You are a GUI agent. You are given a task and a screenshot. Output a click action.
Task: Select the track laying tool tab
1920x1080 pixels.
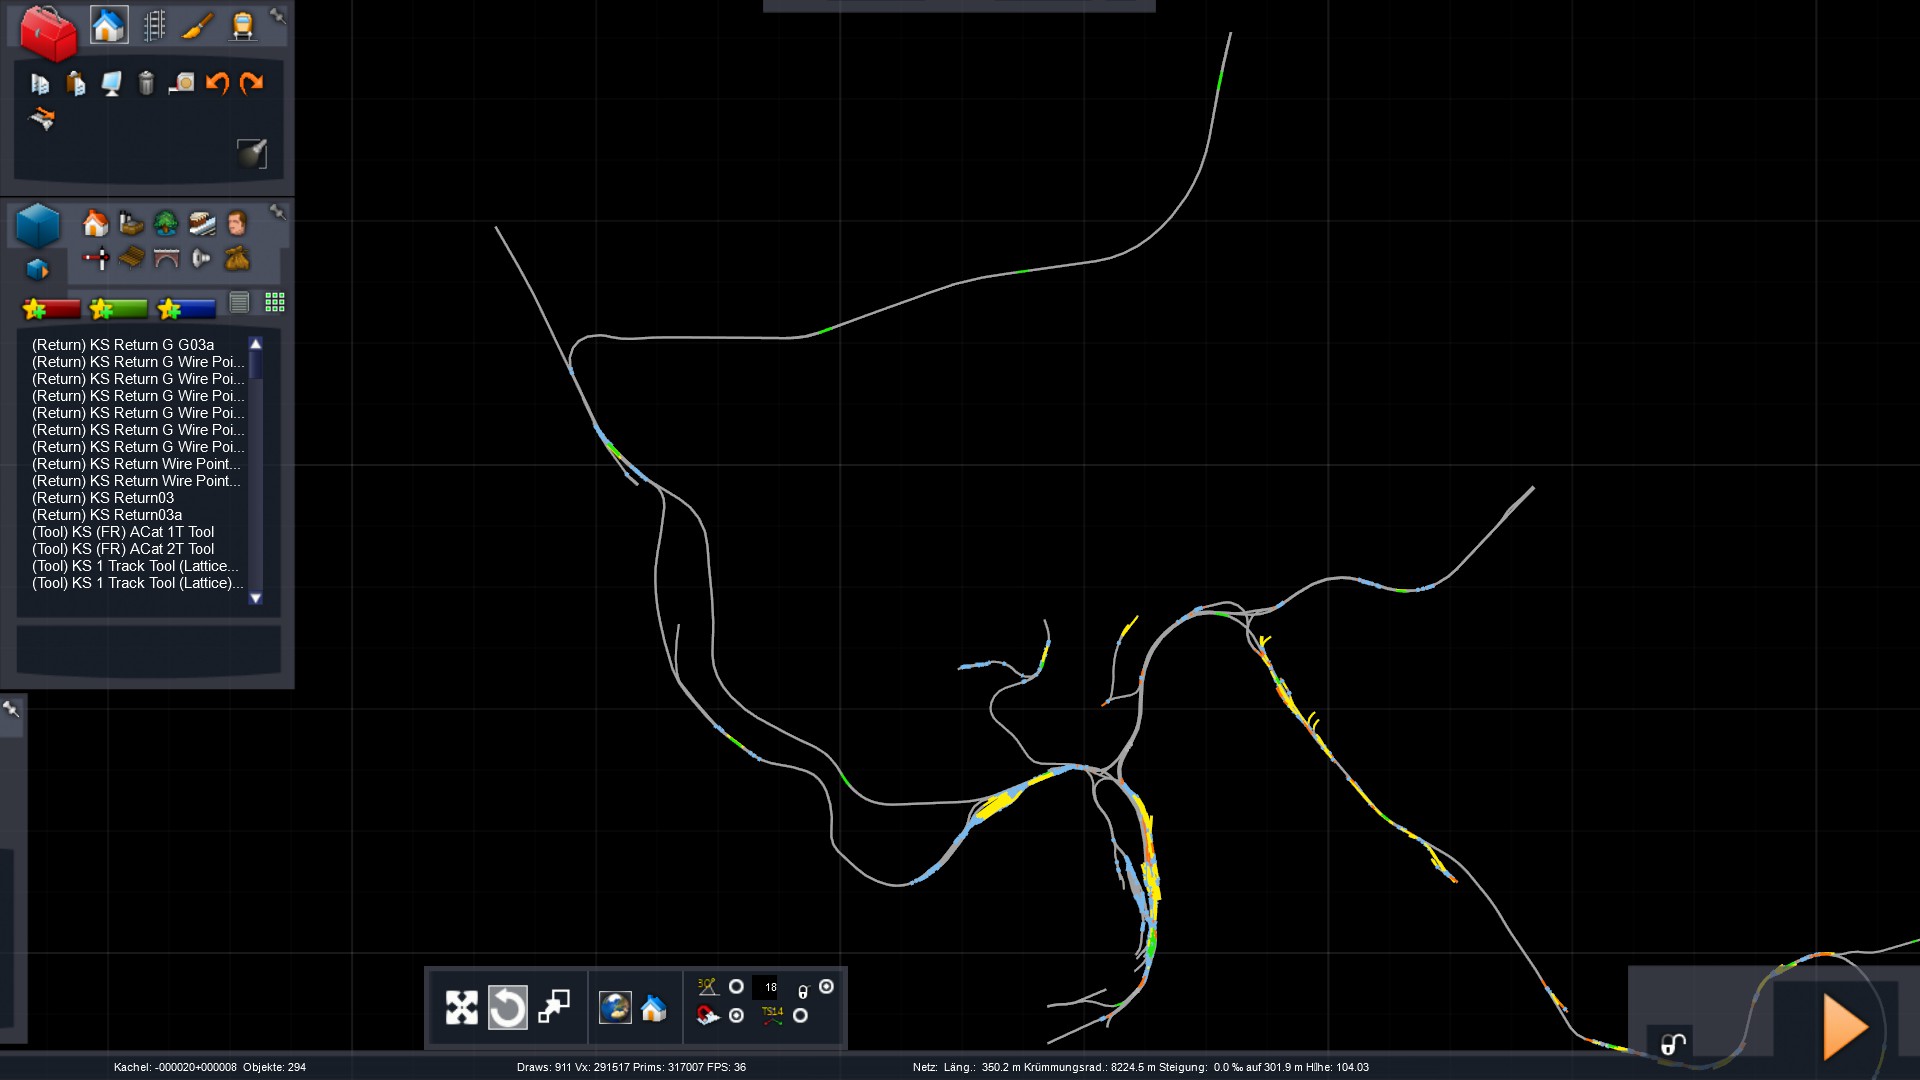tap(154, 26)
